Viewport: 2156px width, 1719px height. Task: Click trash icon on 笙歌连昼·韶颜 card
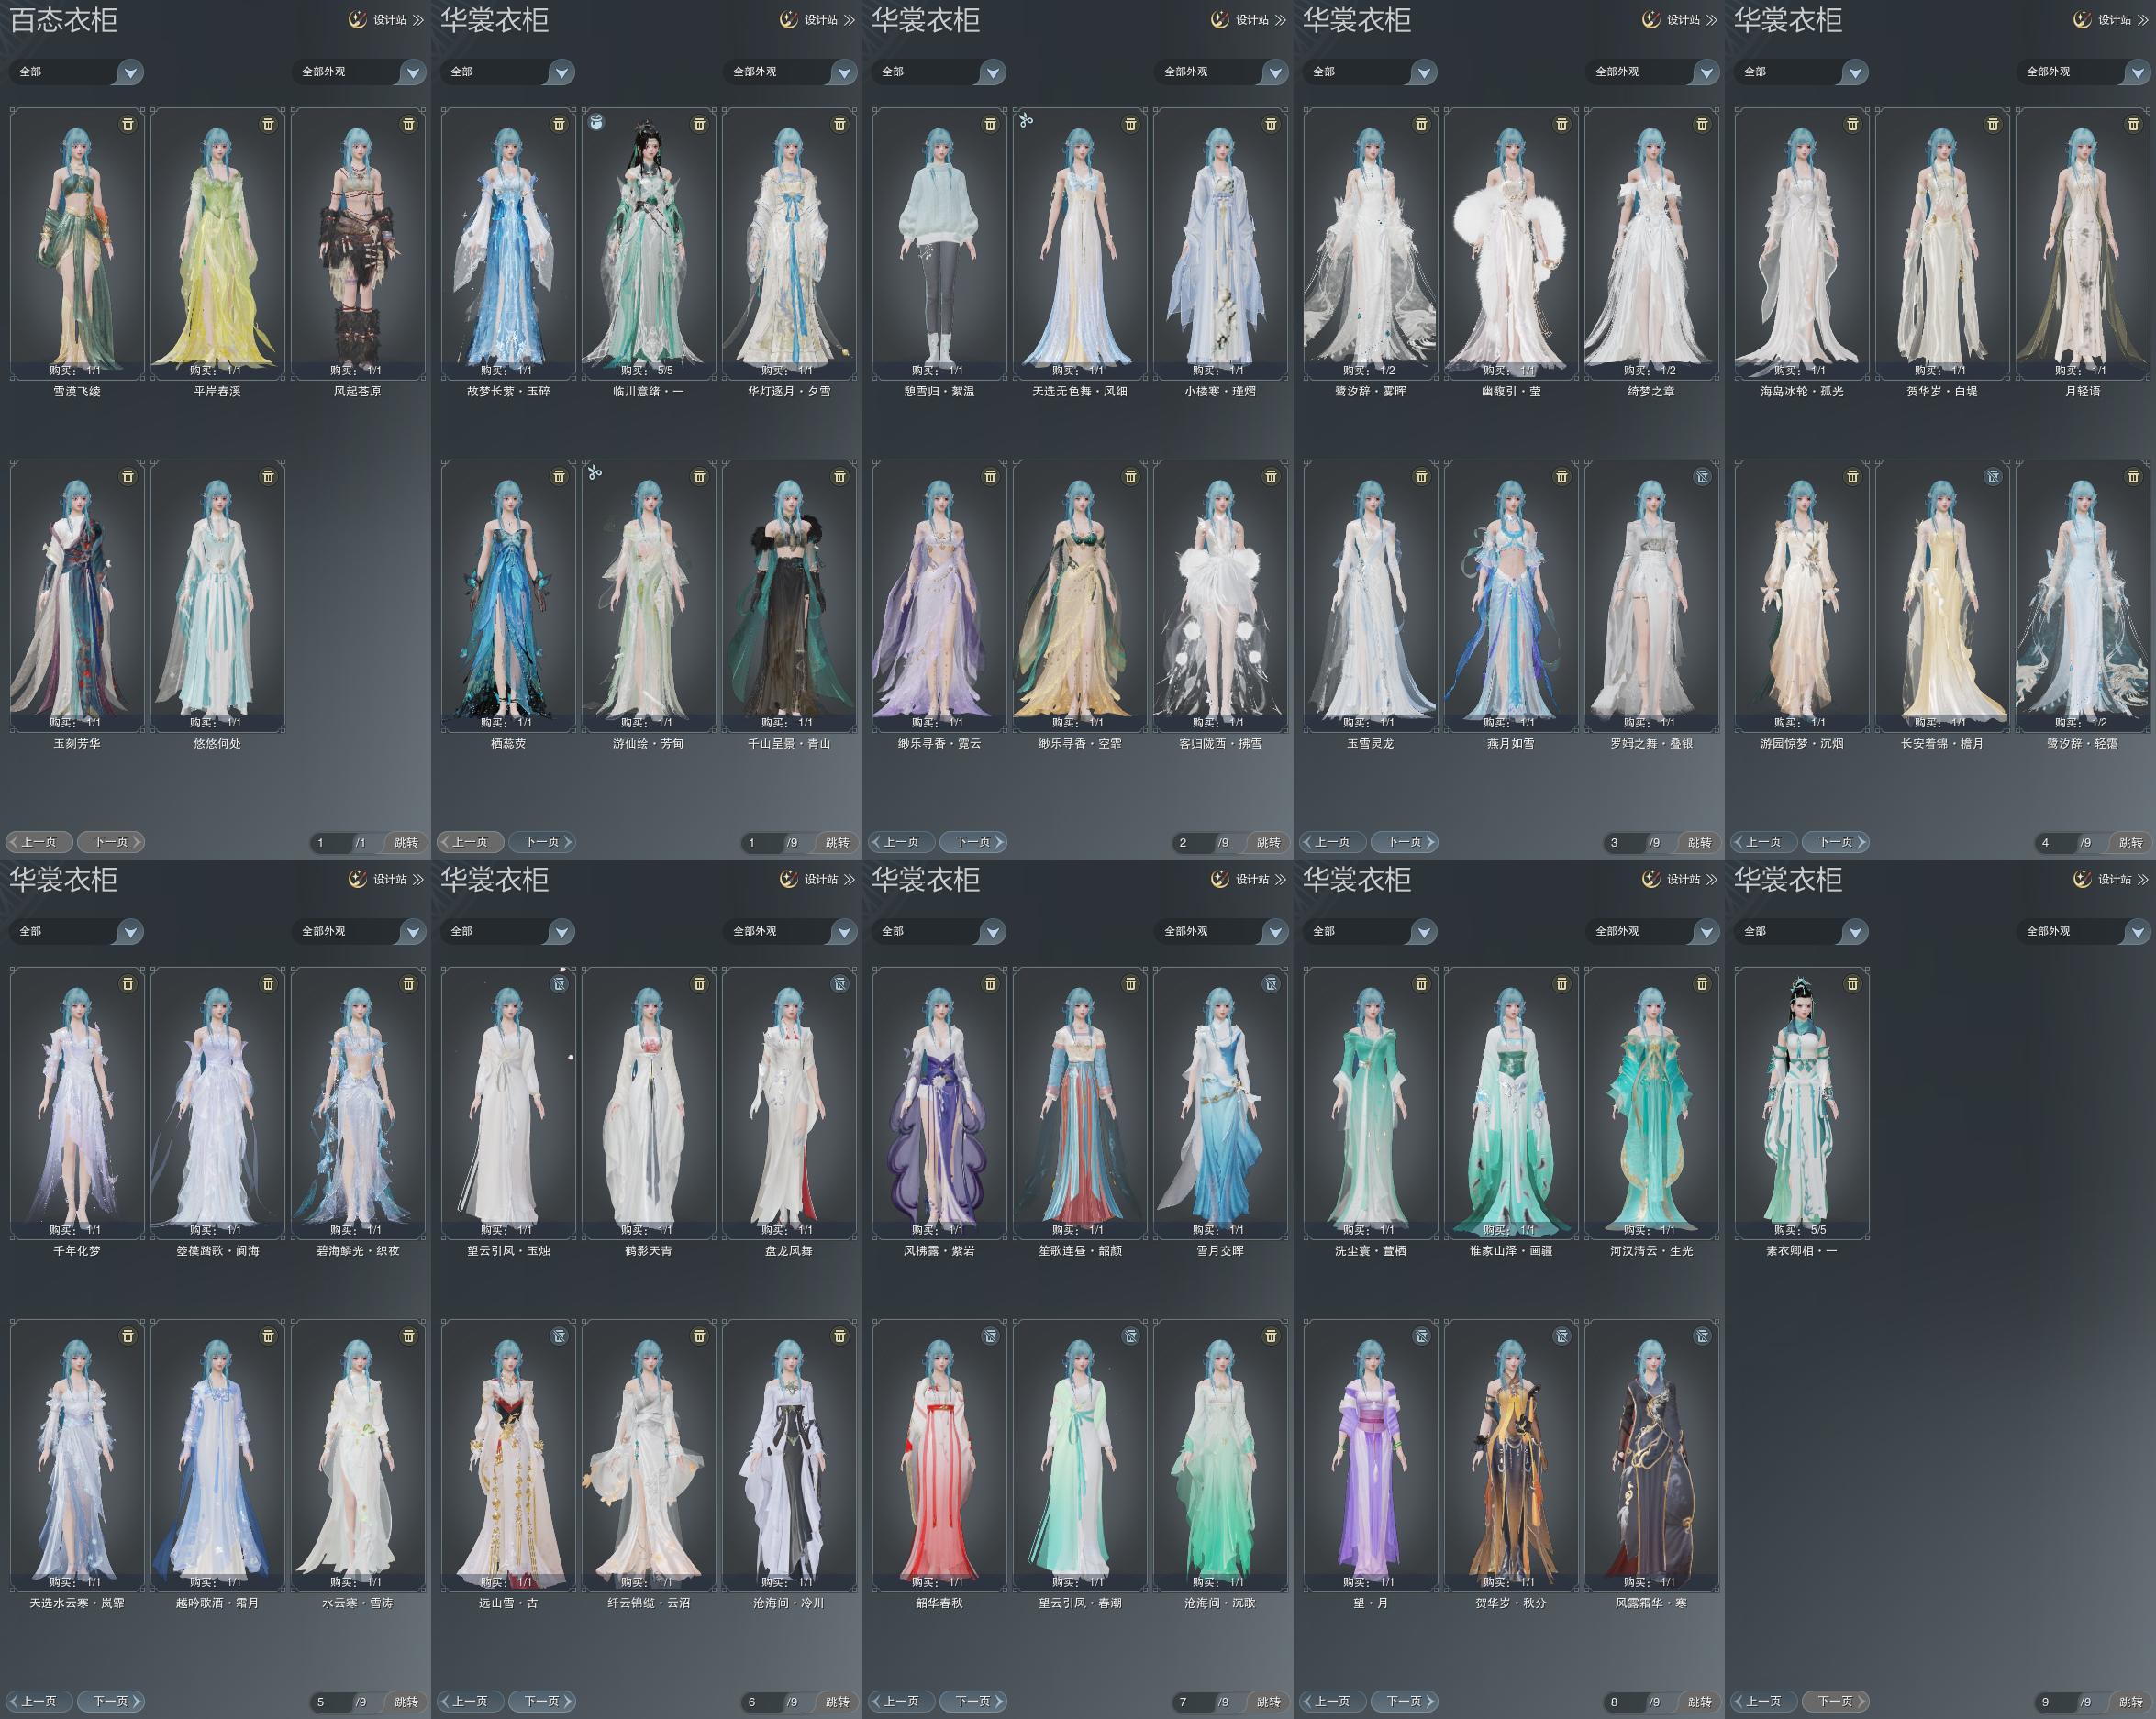(1130, 984)
